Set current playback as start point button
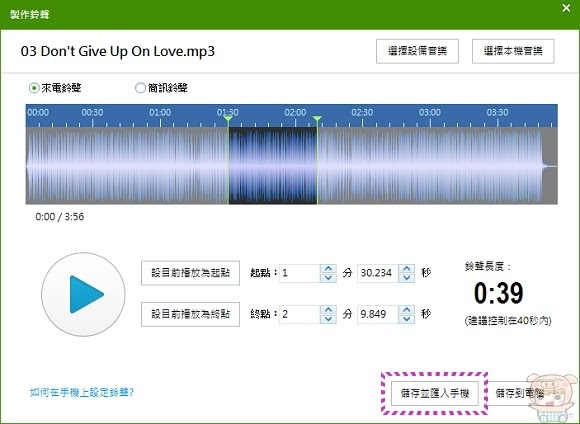The width and height of the screenshot is (580, 424). click(190, 273)
